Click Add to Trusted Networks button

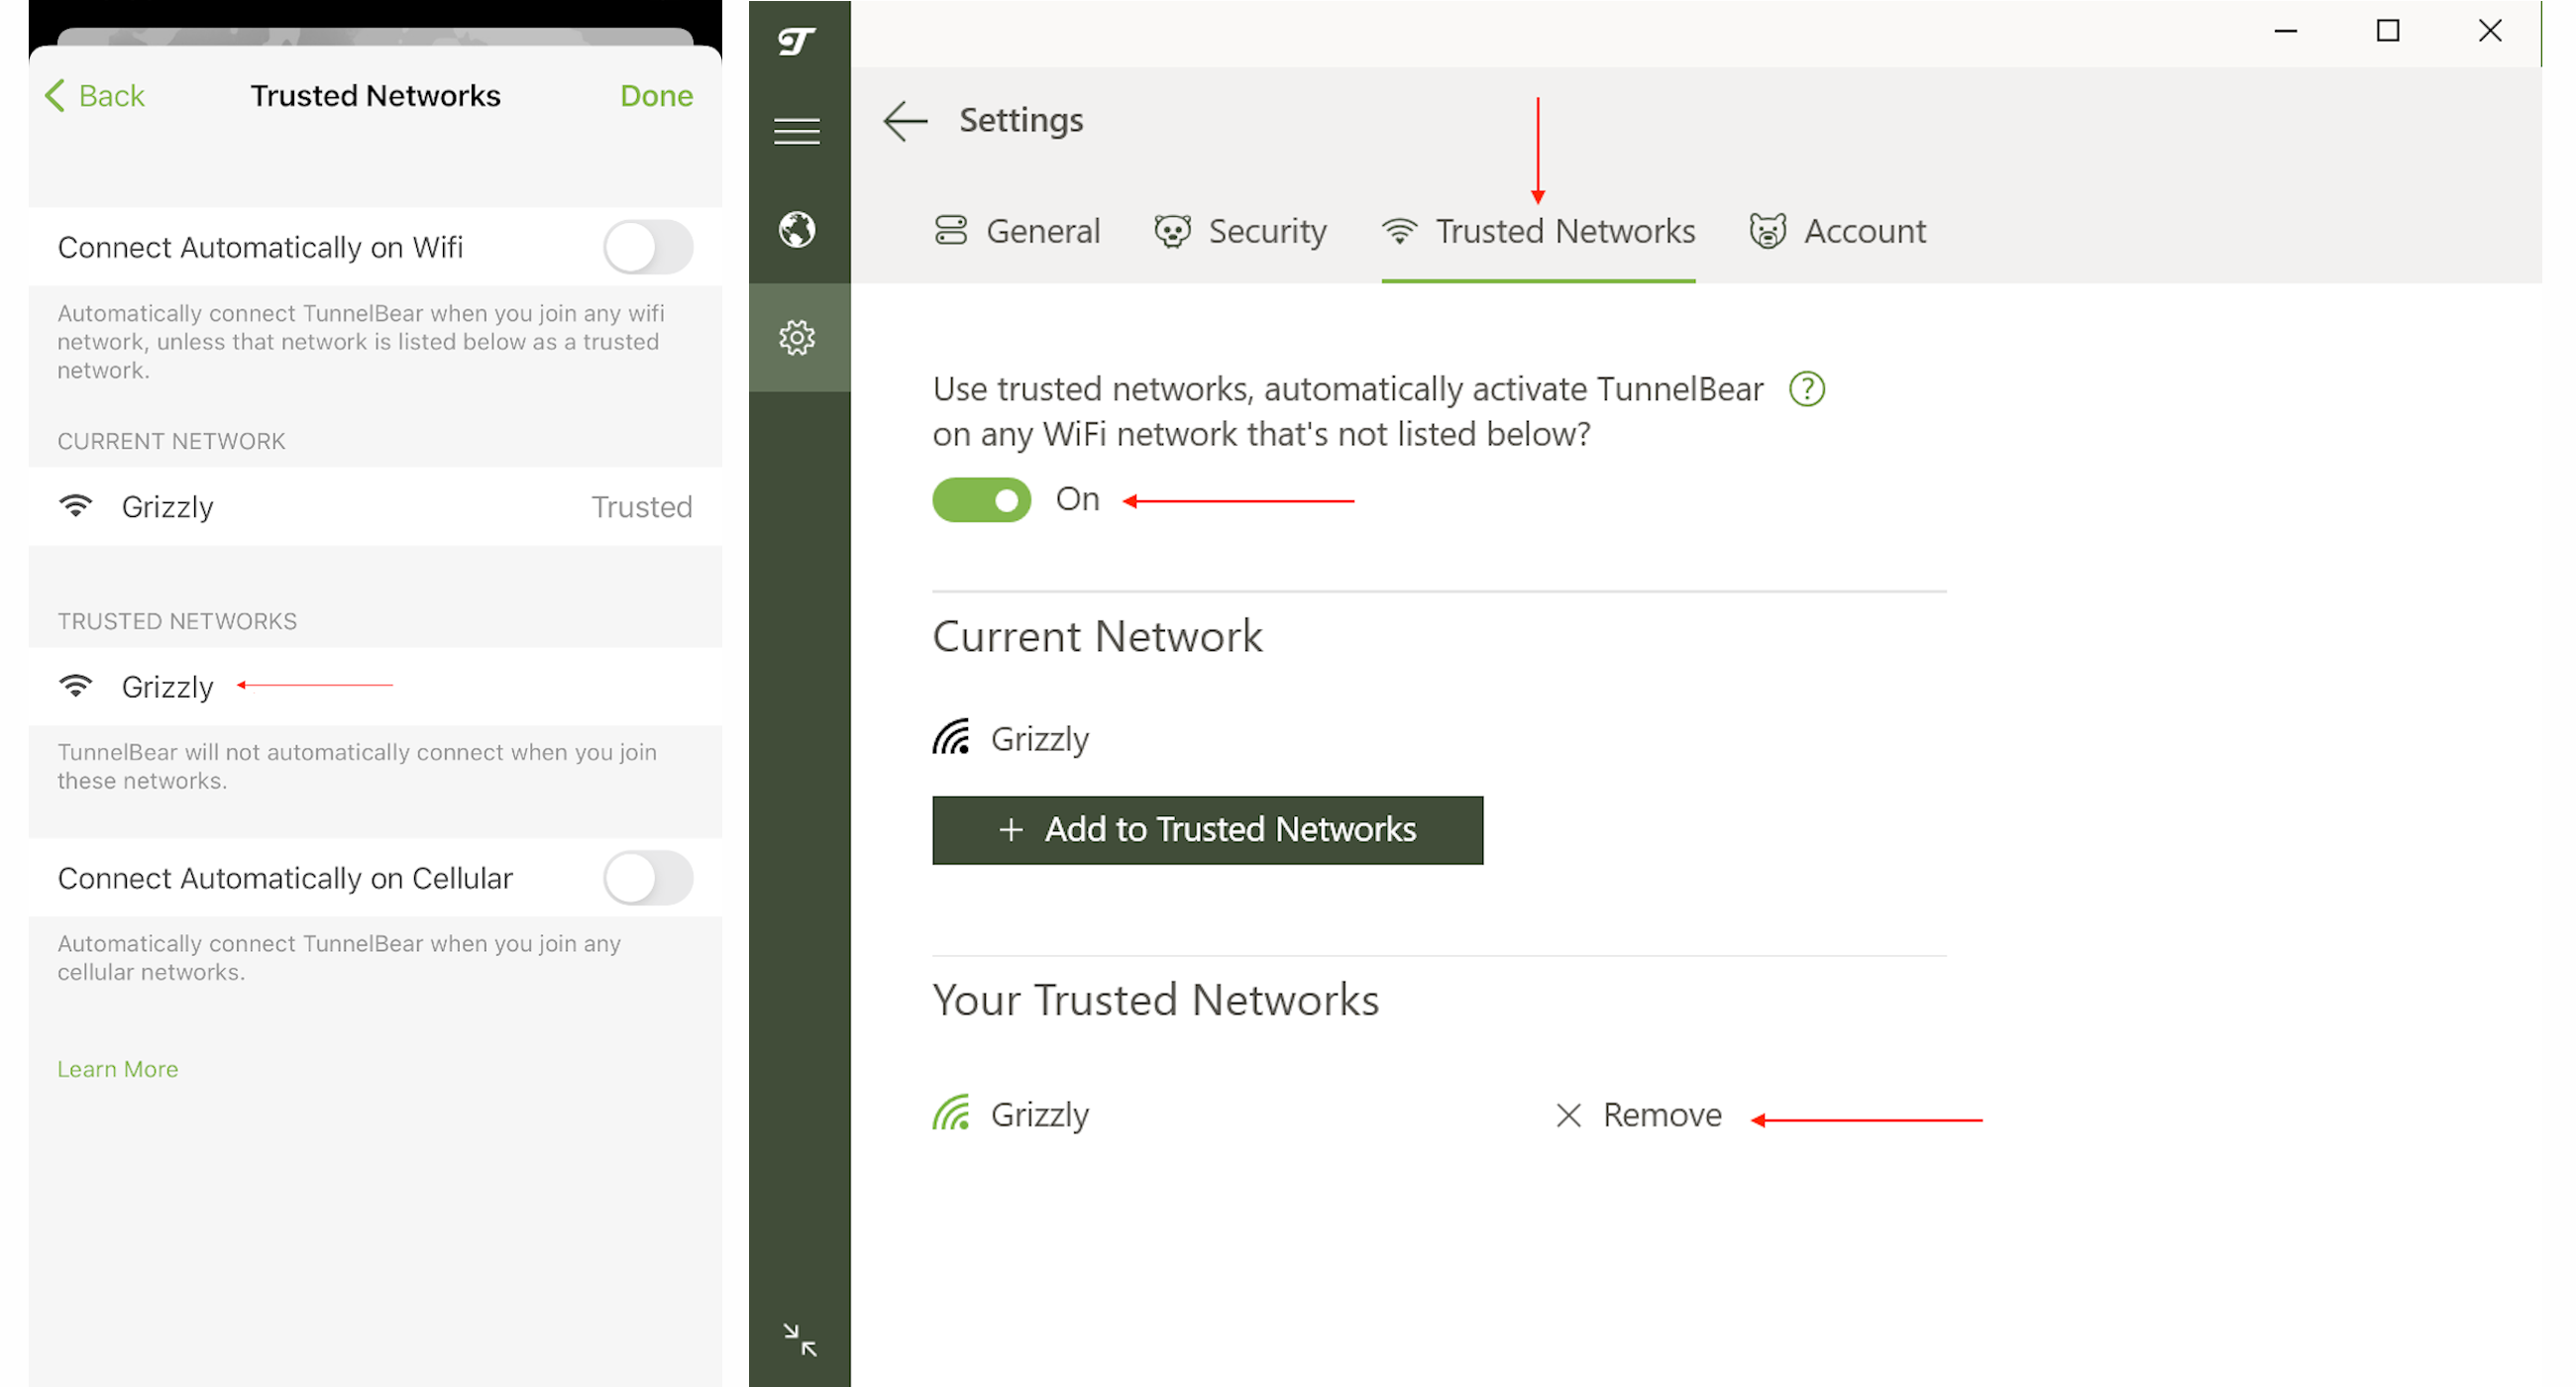point(1207,830)
